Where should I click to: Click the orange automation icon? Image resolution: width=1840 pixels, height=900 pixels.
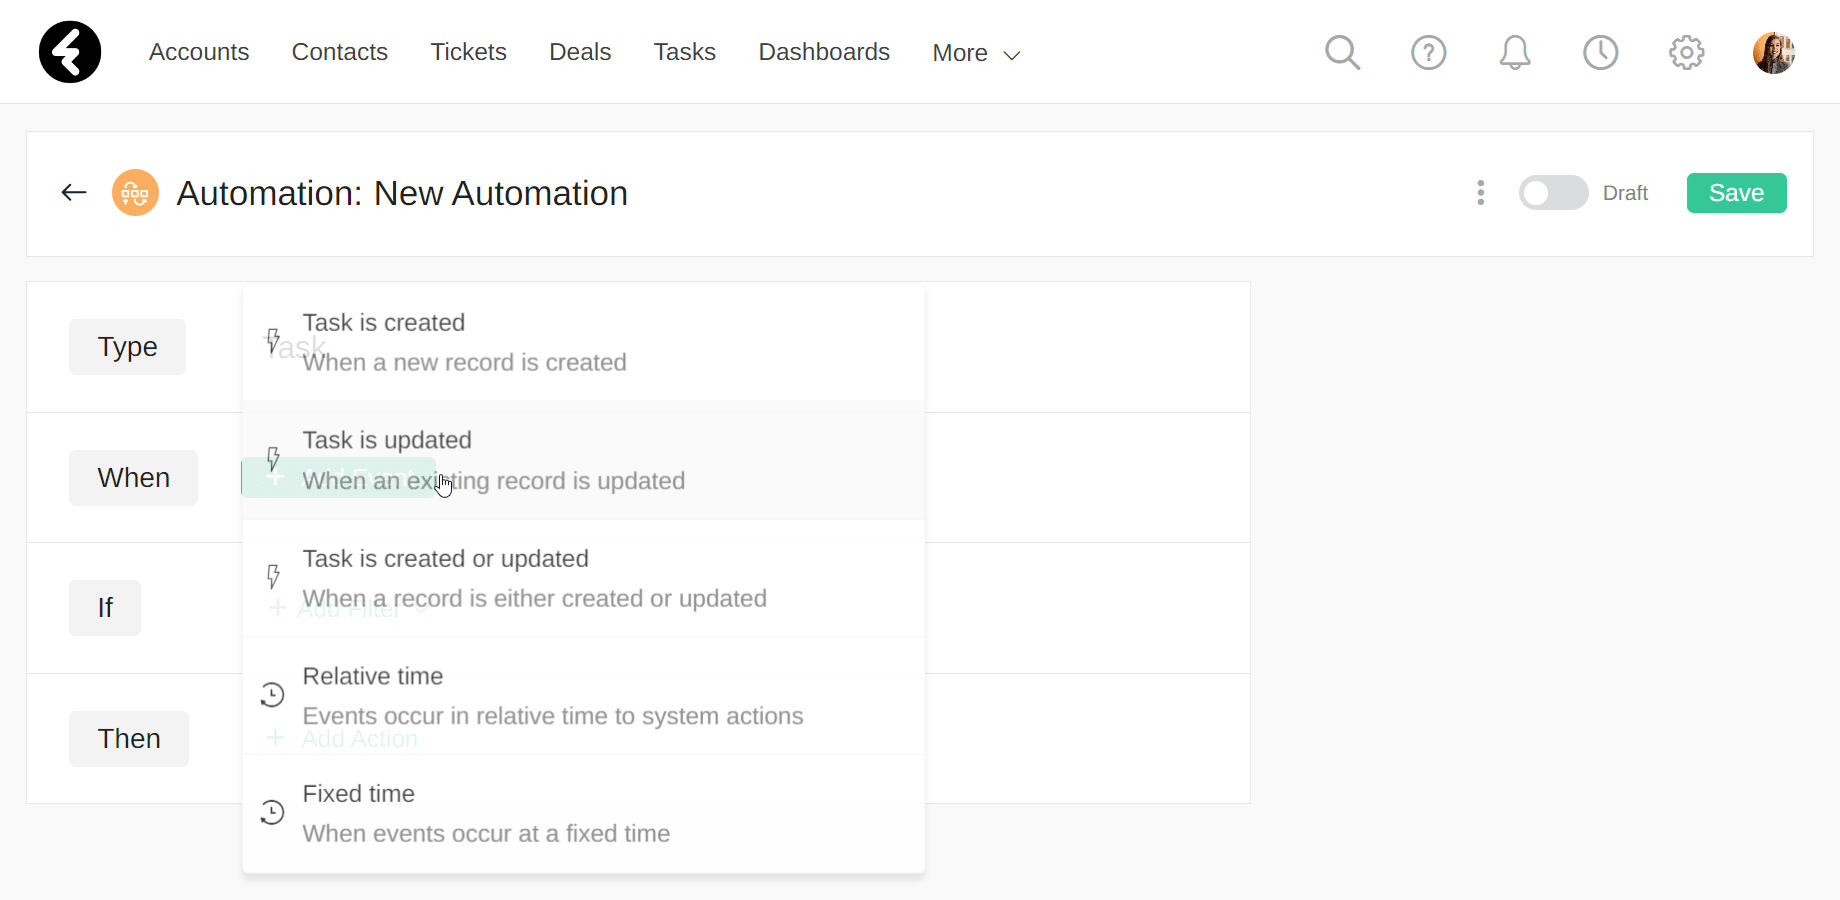(x=135, y=192)
